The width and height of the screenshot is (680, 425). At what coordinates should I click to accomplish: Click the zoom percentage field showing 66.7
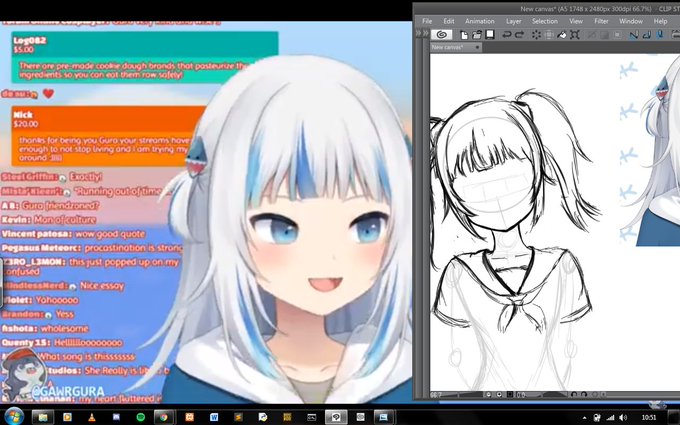[x=436, y=395]
